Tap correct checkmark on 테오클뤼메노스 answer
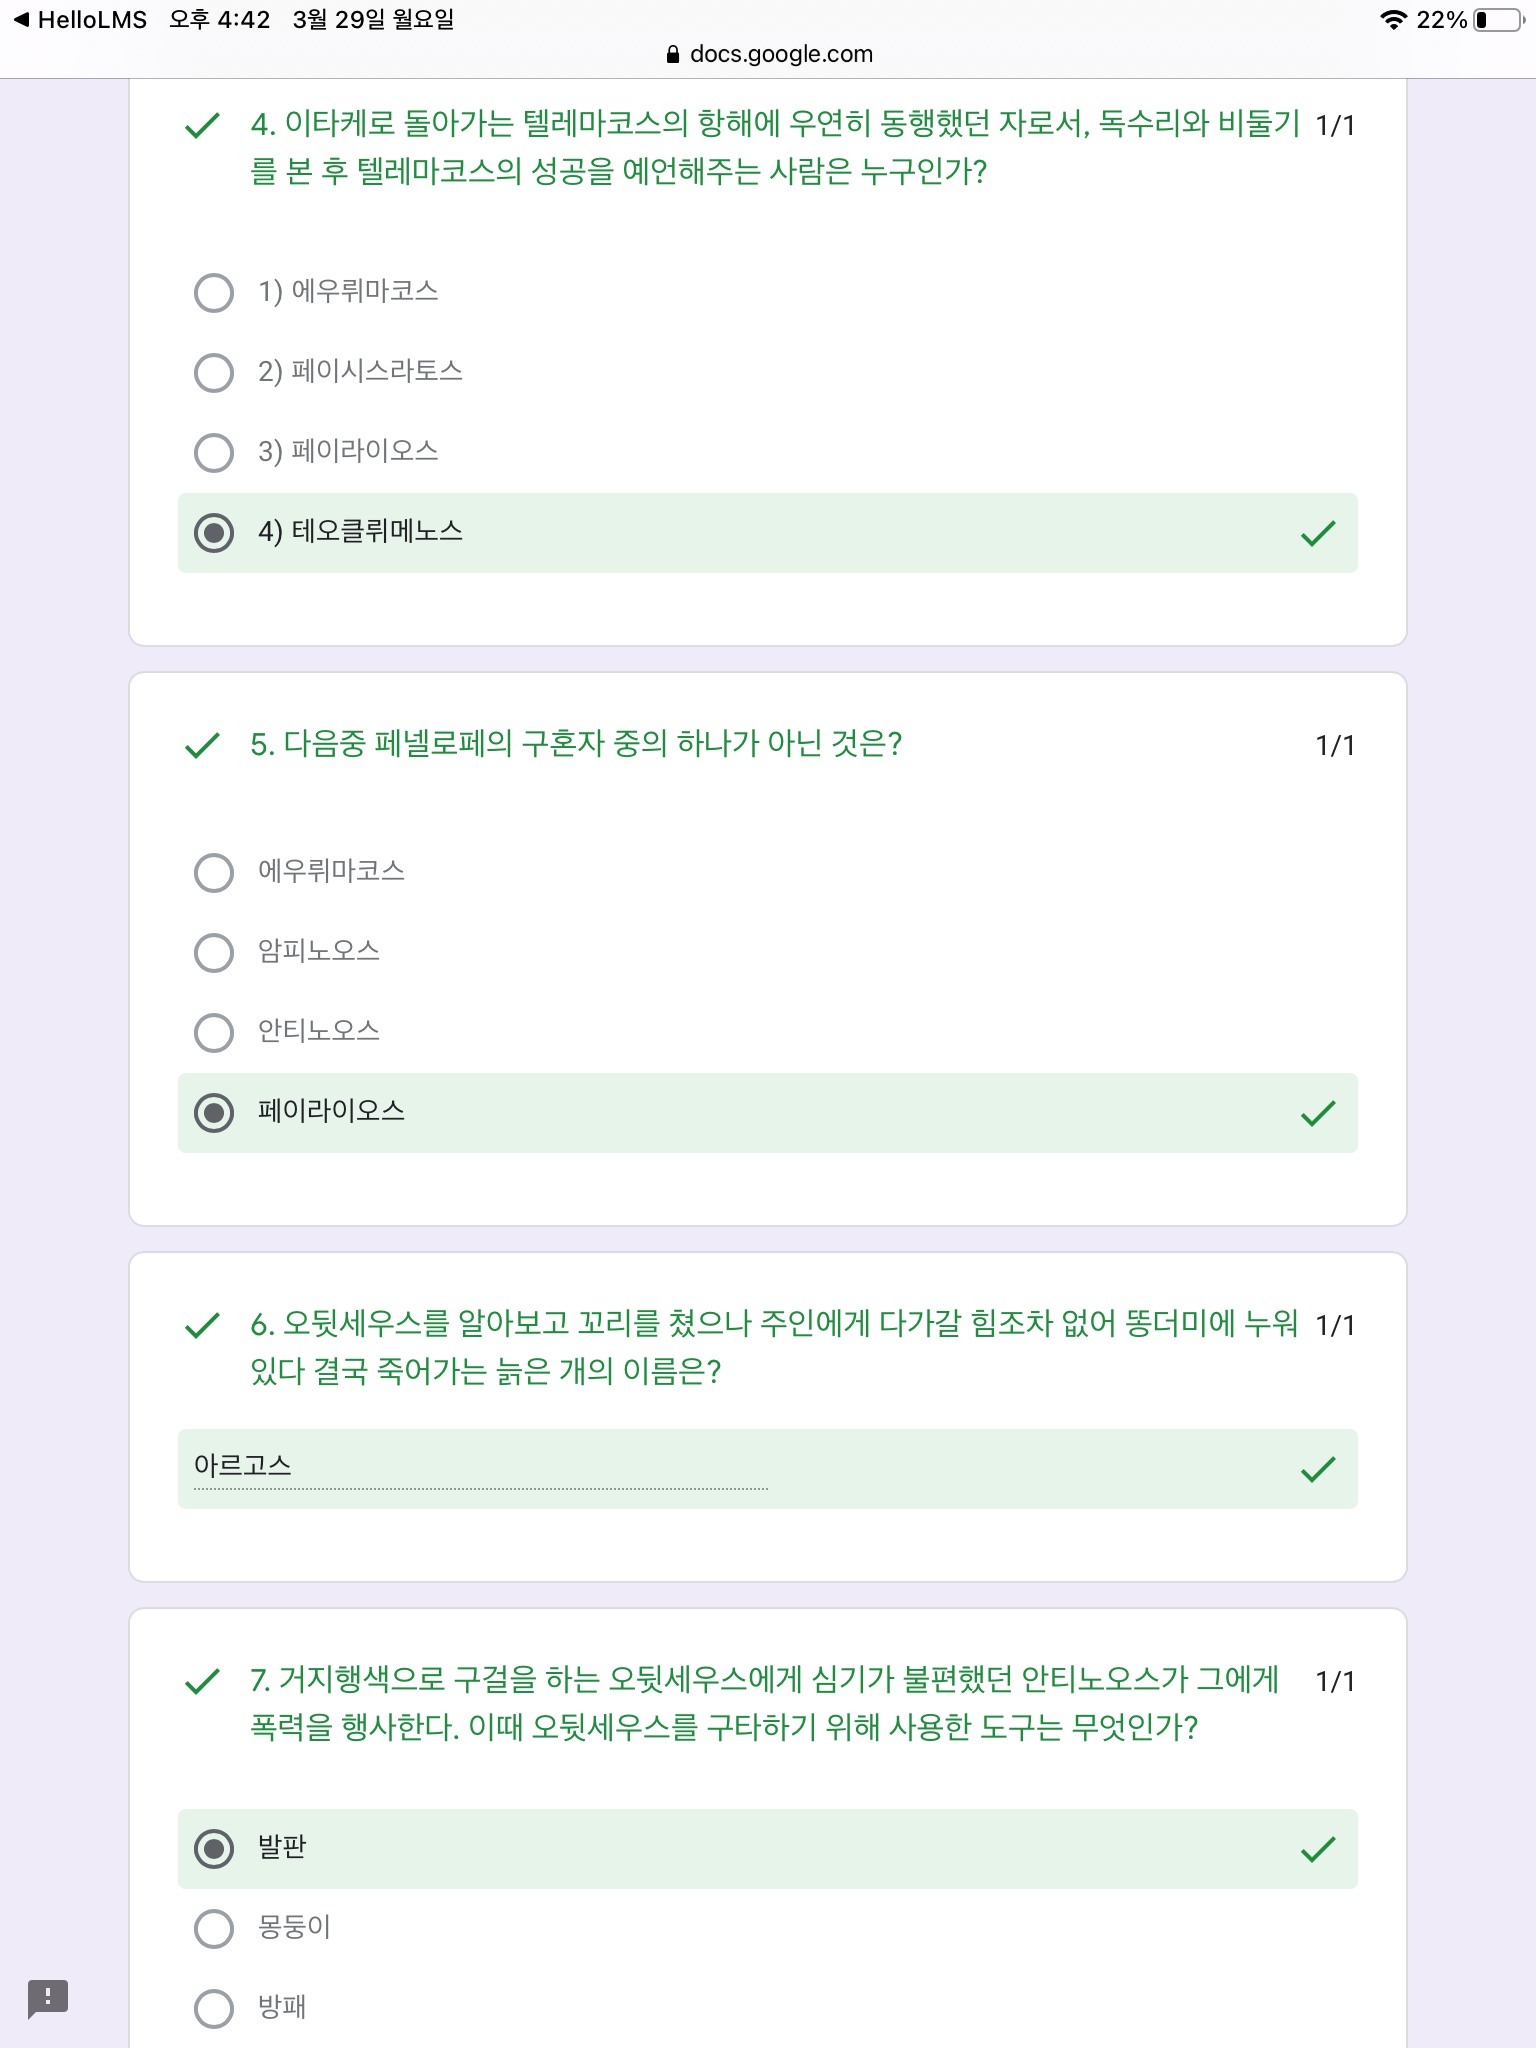Screen dimensions: 1536x2048 click(1318, 533)
